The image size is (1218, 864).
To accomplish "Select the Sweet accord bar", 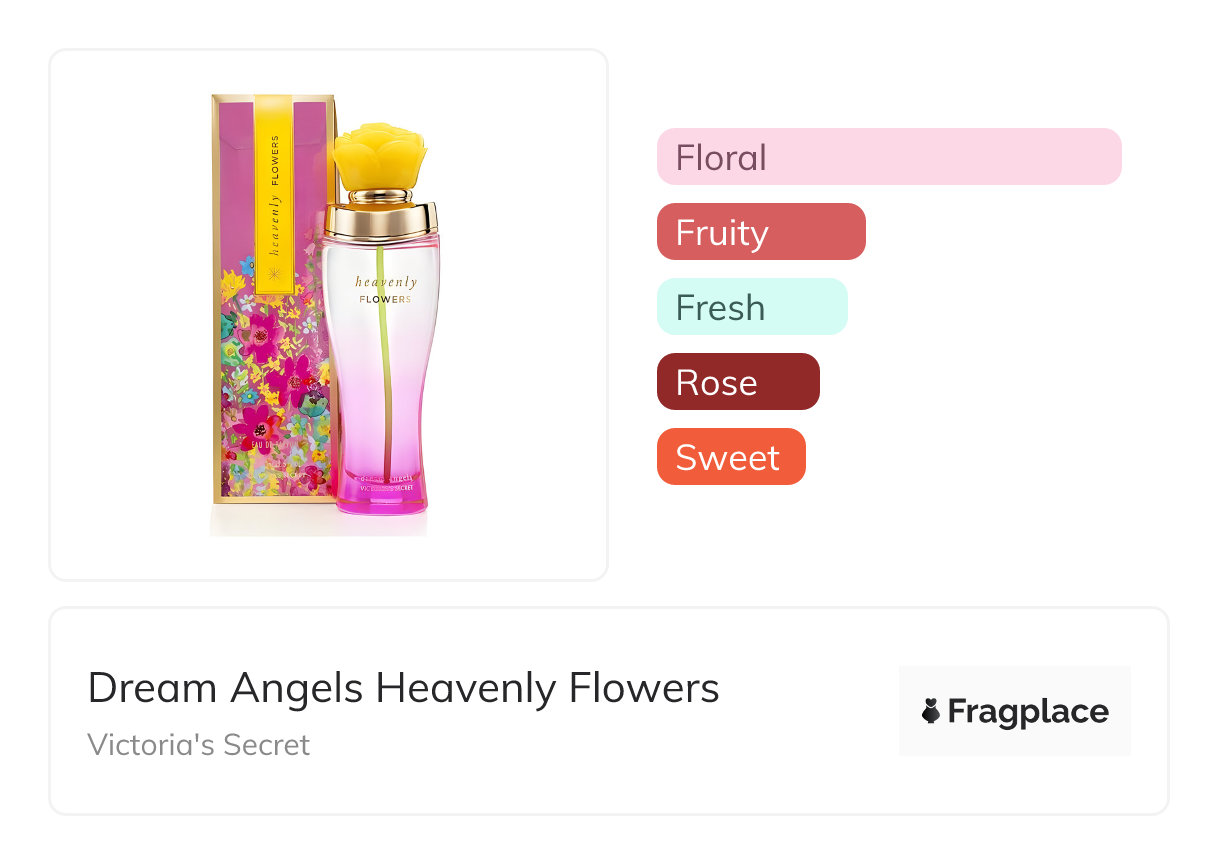I will pos(730,457).
